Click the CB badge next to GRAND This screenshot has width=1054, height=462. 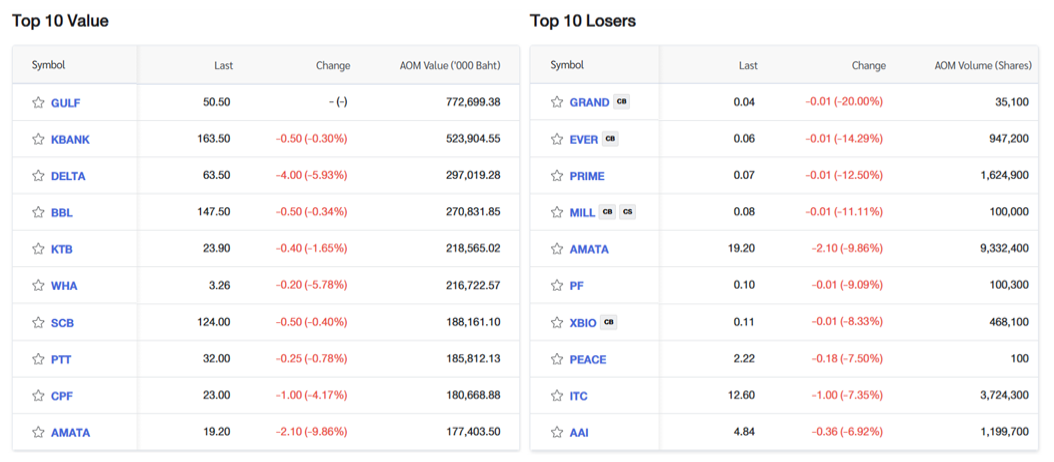pyautogui.click(x=622, y=102)
